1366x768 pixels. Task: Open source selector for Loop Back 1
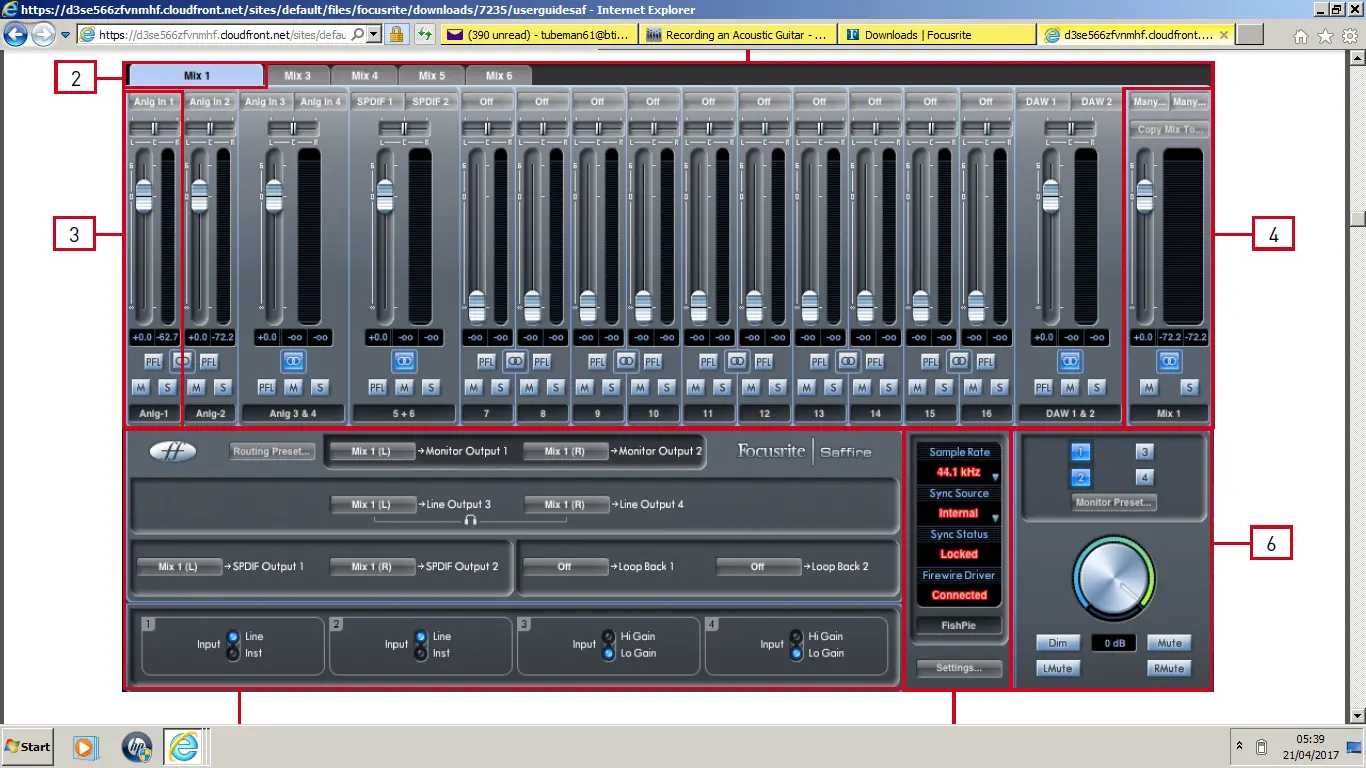click(564, 566)
